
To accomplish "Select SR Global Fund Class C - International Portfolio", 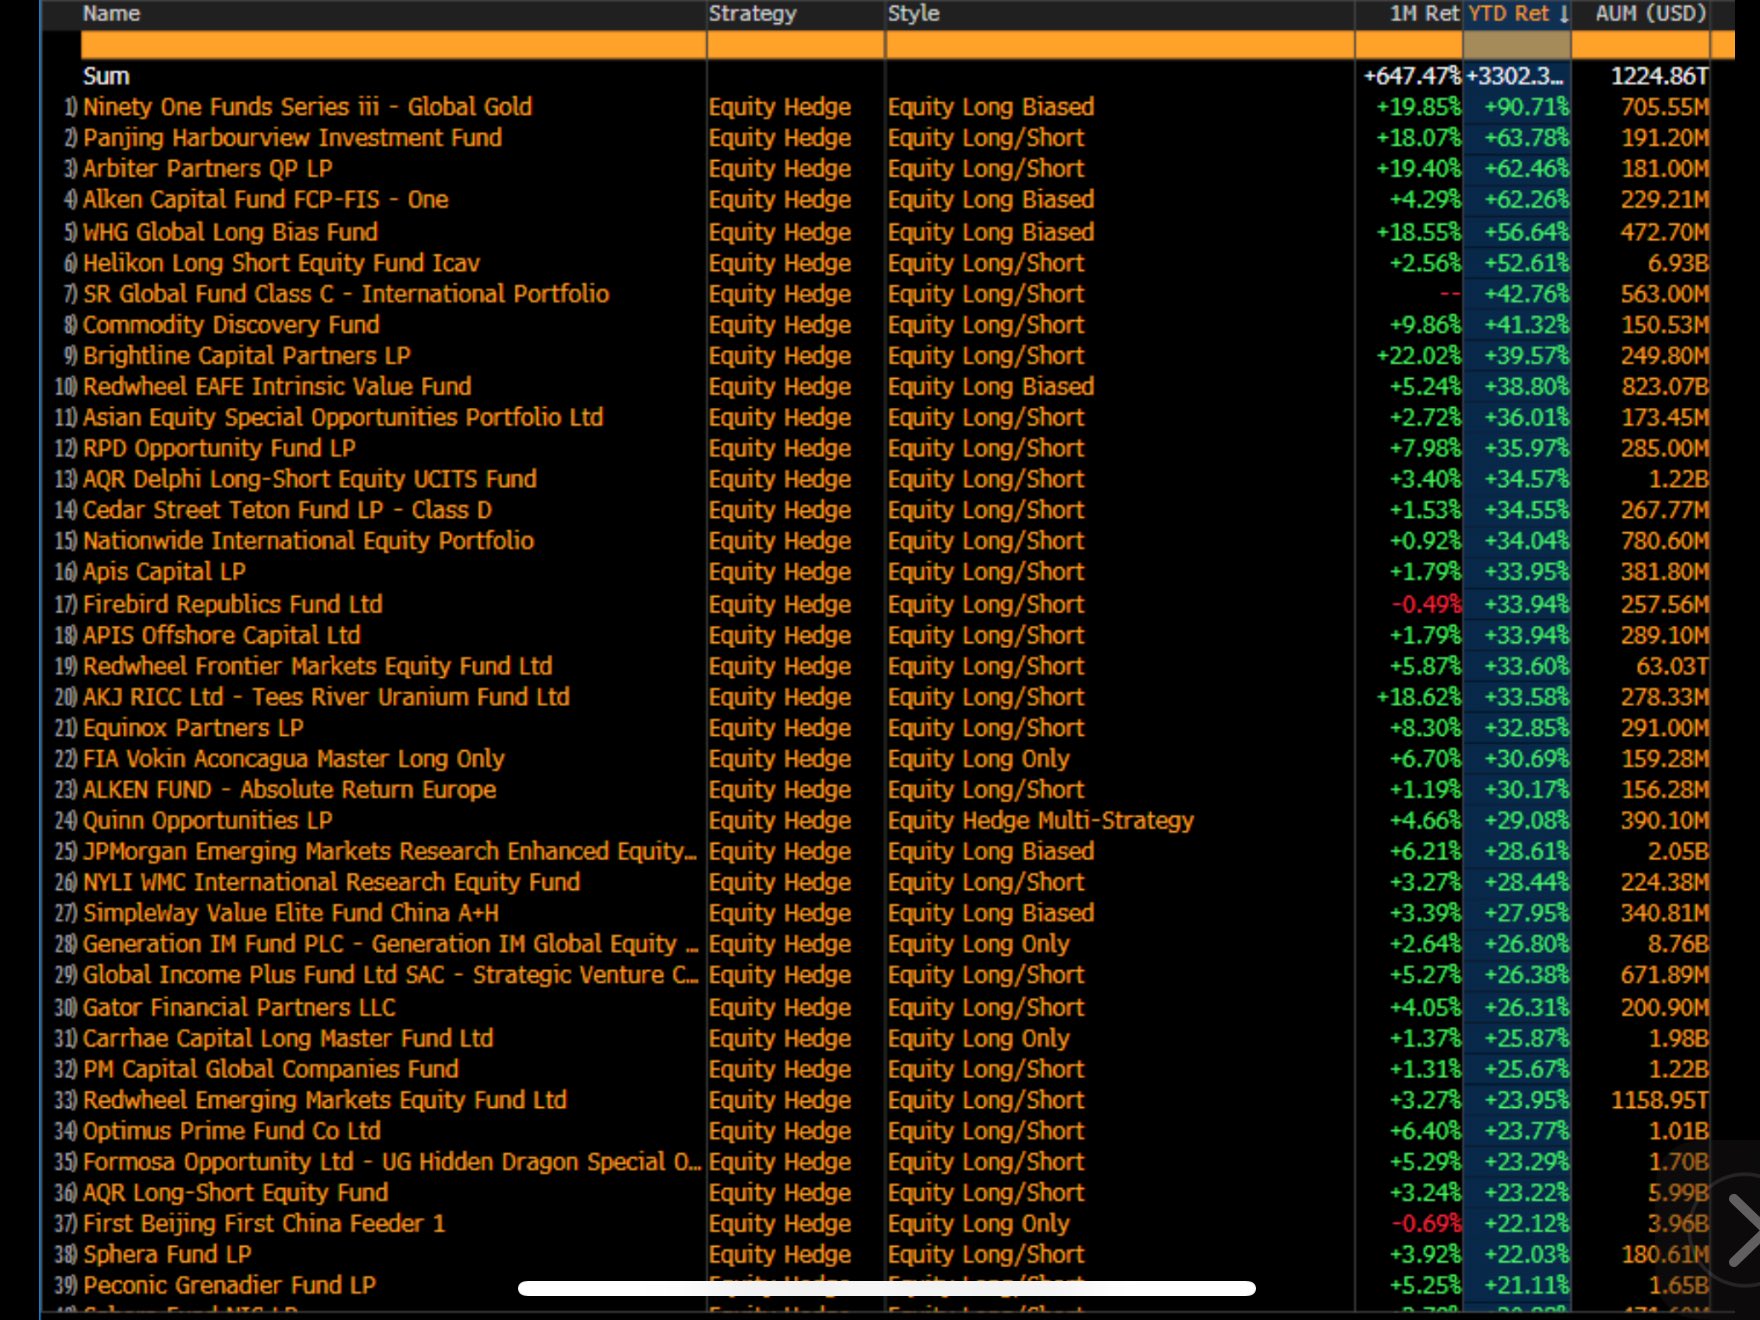I will 345,294.
